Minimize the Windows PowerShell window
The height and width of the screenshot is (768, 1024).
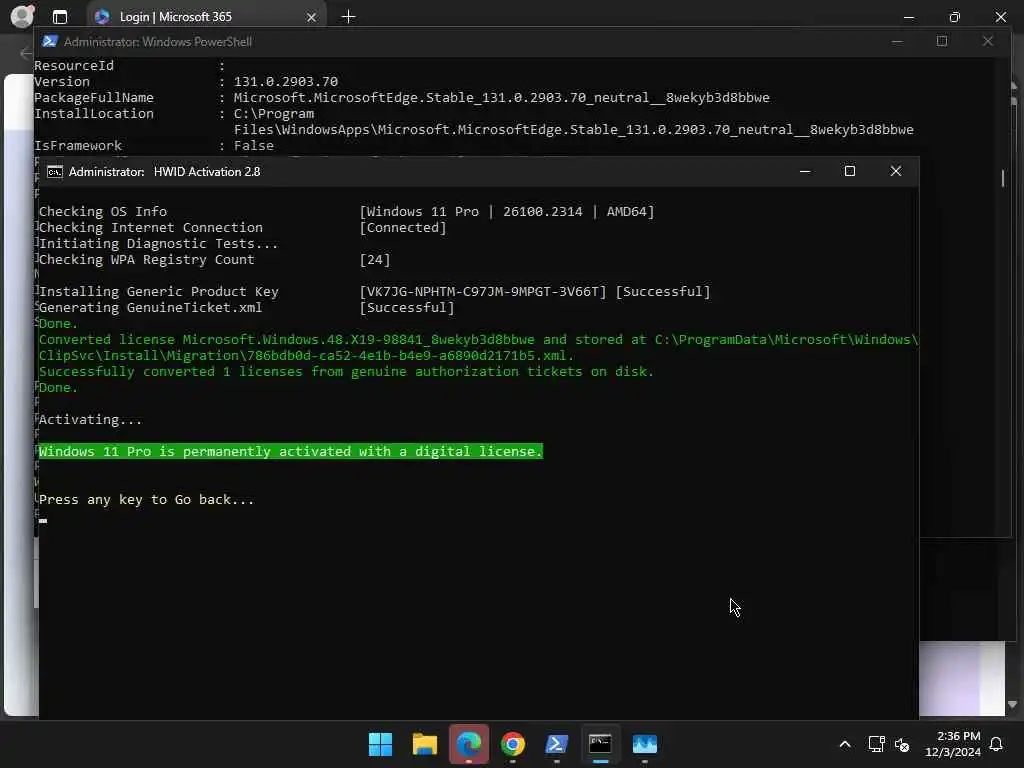click(x=897, y=41)
